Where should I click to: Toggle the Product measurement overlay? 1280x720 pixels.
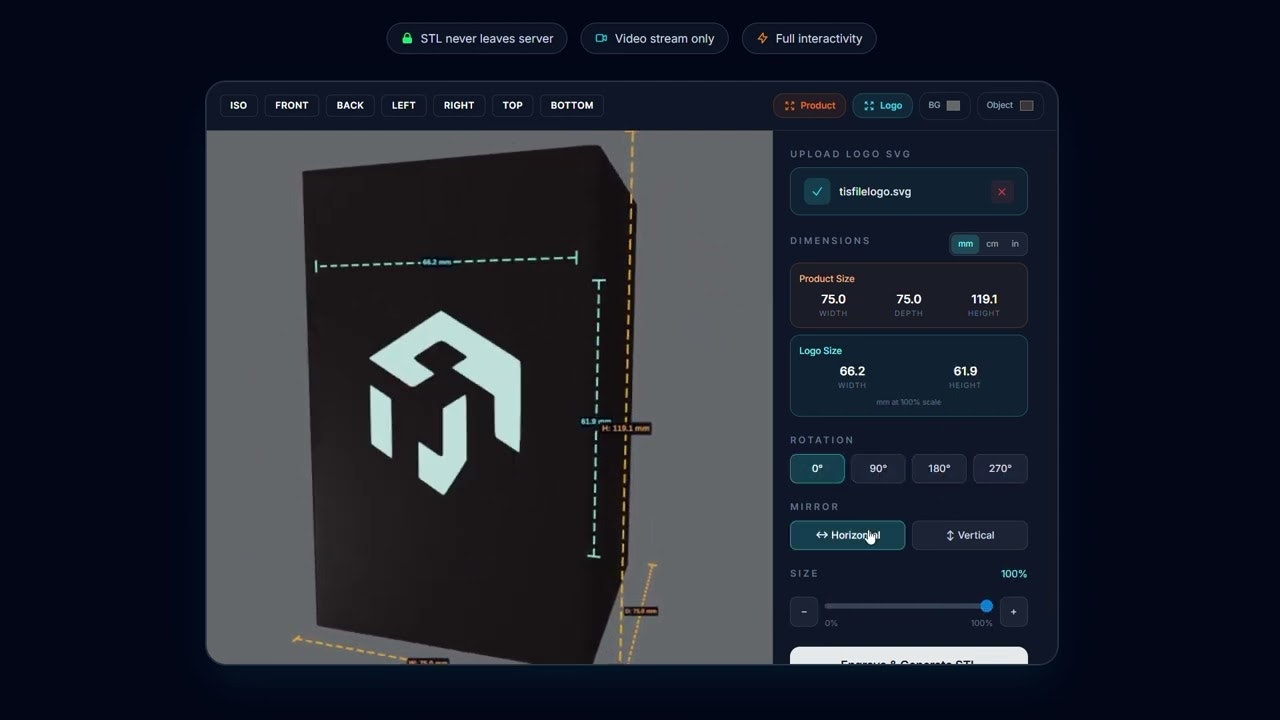coord(809,105)
